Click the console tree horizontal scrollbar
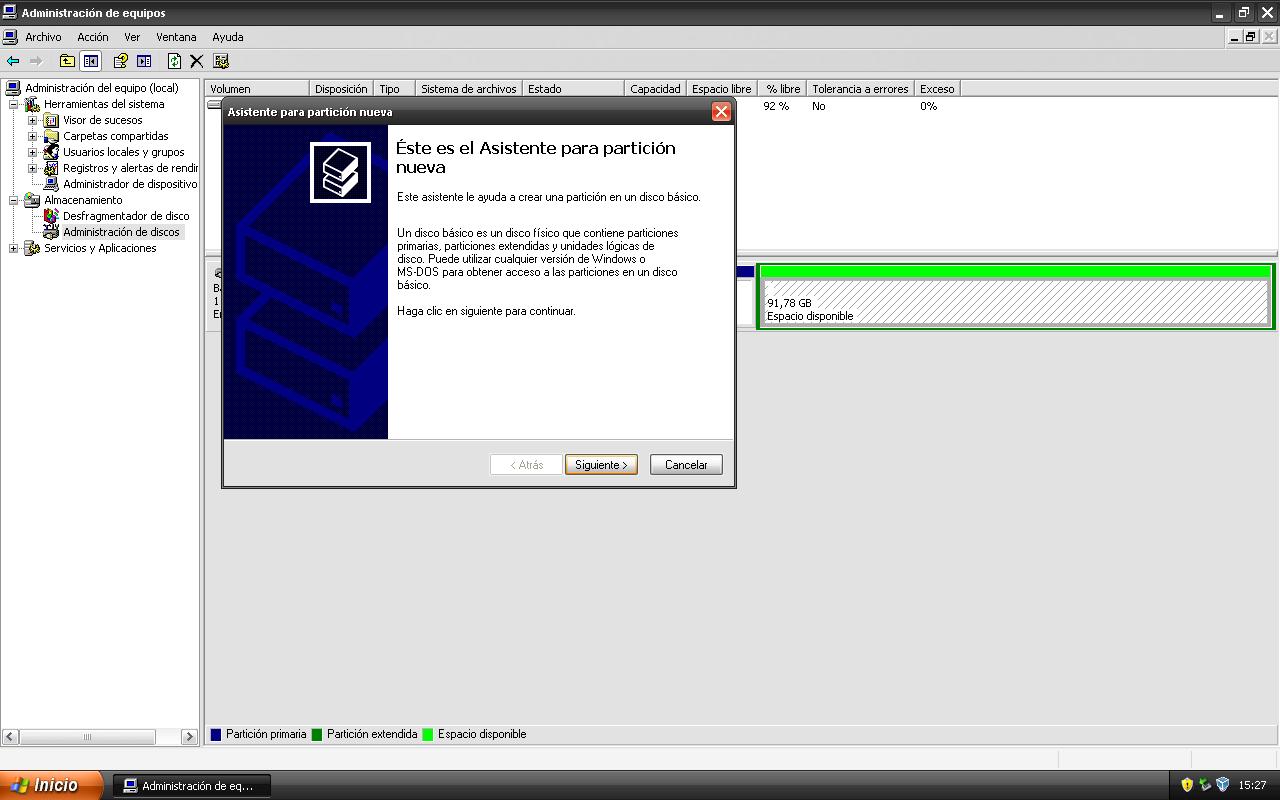 click(87, 737)
